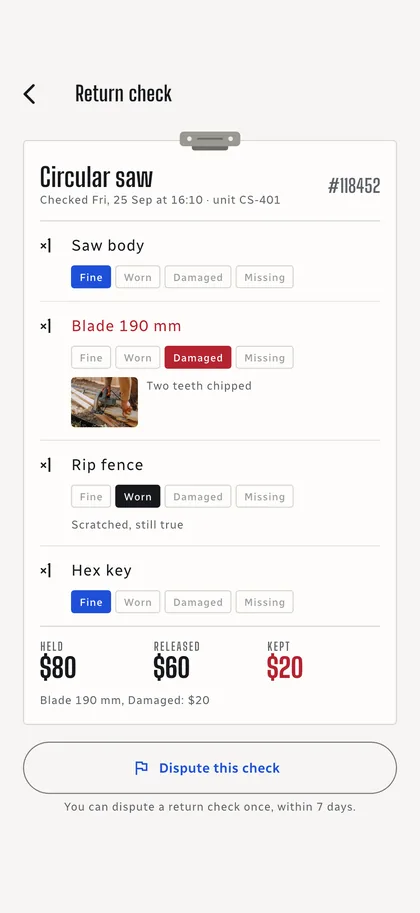
Task: Click the marker icon beside Rip fence
Action: 45,465
